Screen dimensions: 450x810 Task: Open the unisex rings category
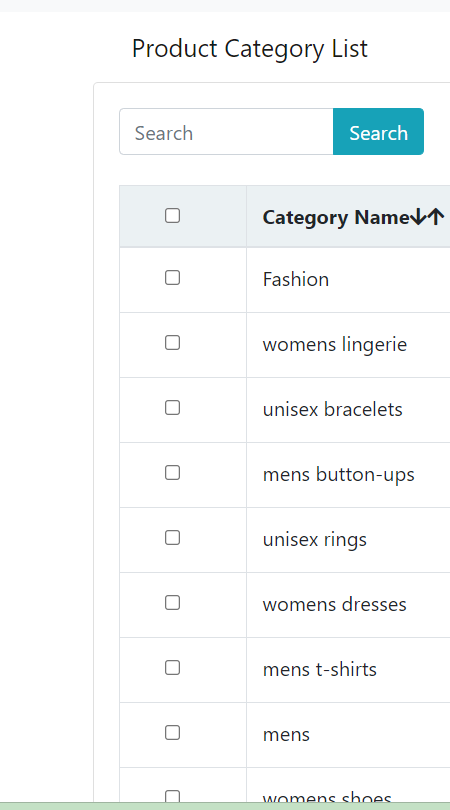click(x=315, y=540)
